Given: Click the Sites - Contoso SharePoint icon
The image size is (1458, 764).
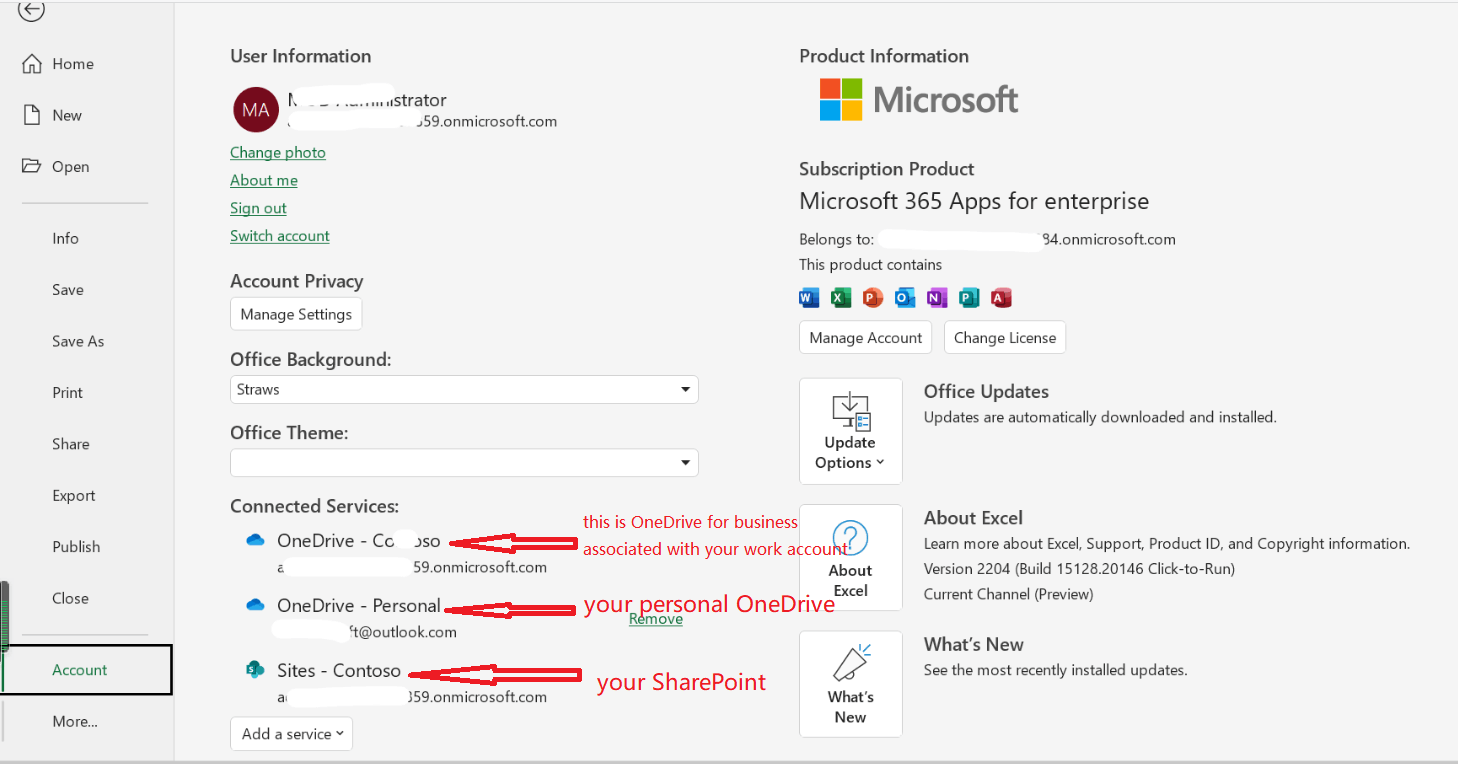Looking at the screenshot, I should click(x=255, y=670).
